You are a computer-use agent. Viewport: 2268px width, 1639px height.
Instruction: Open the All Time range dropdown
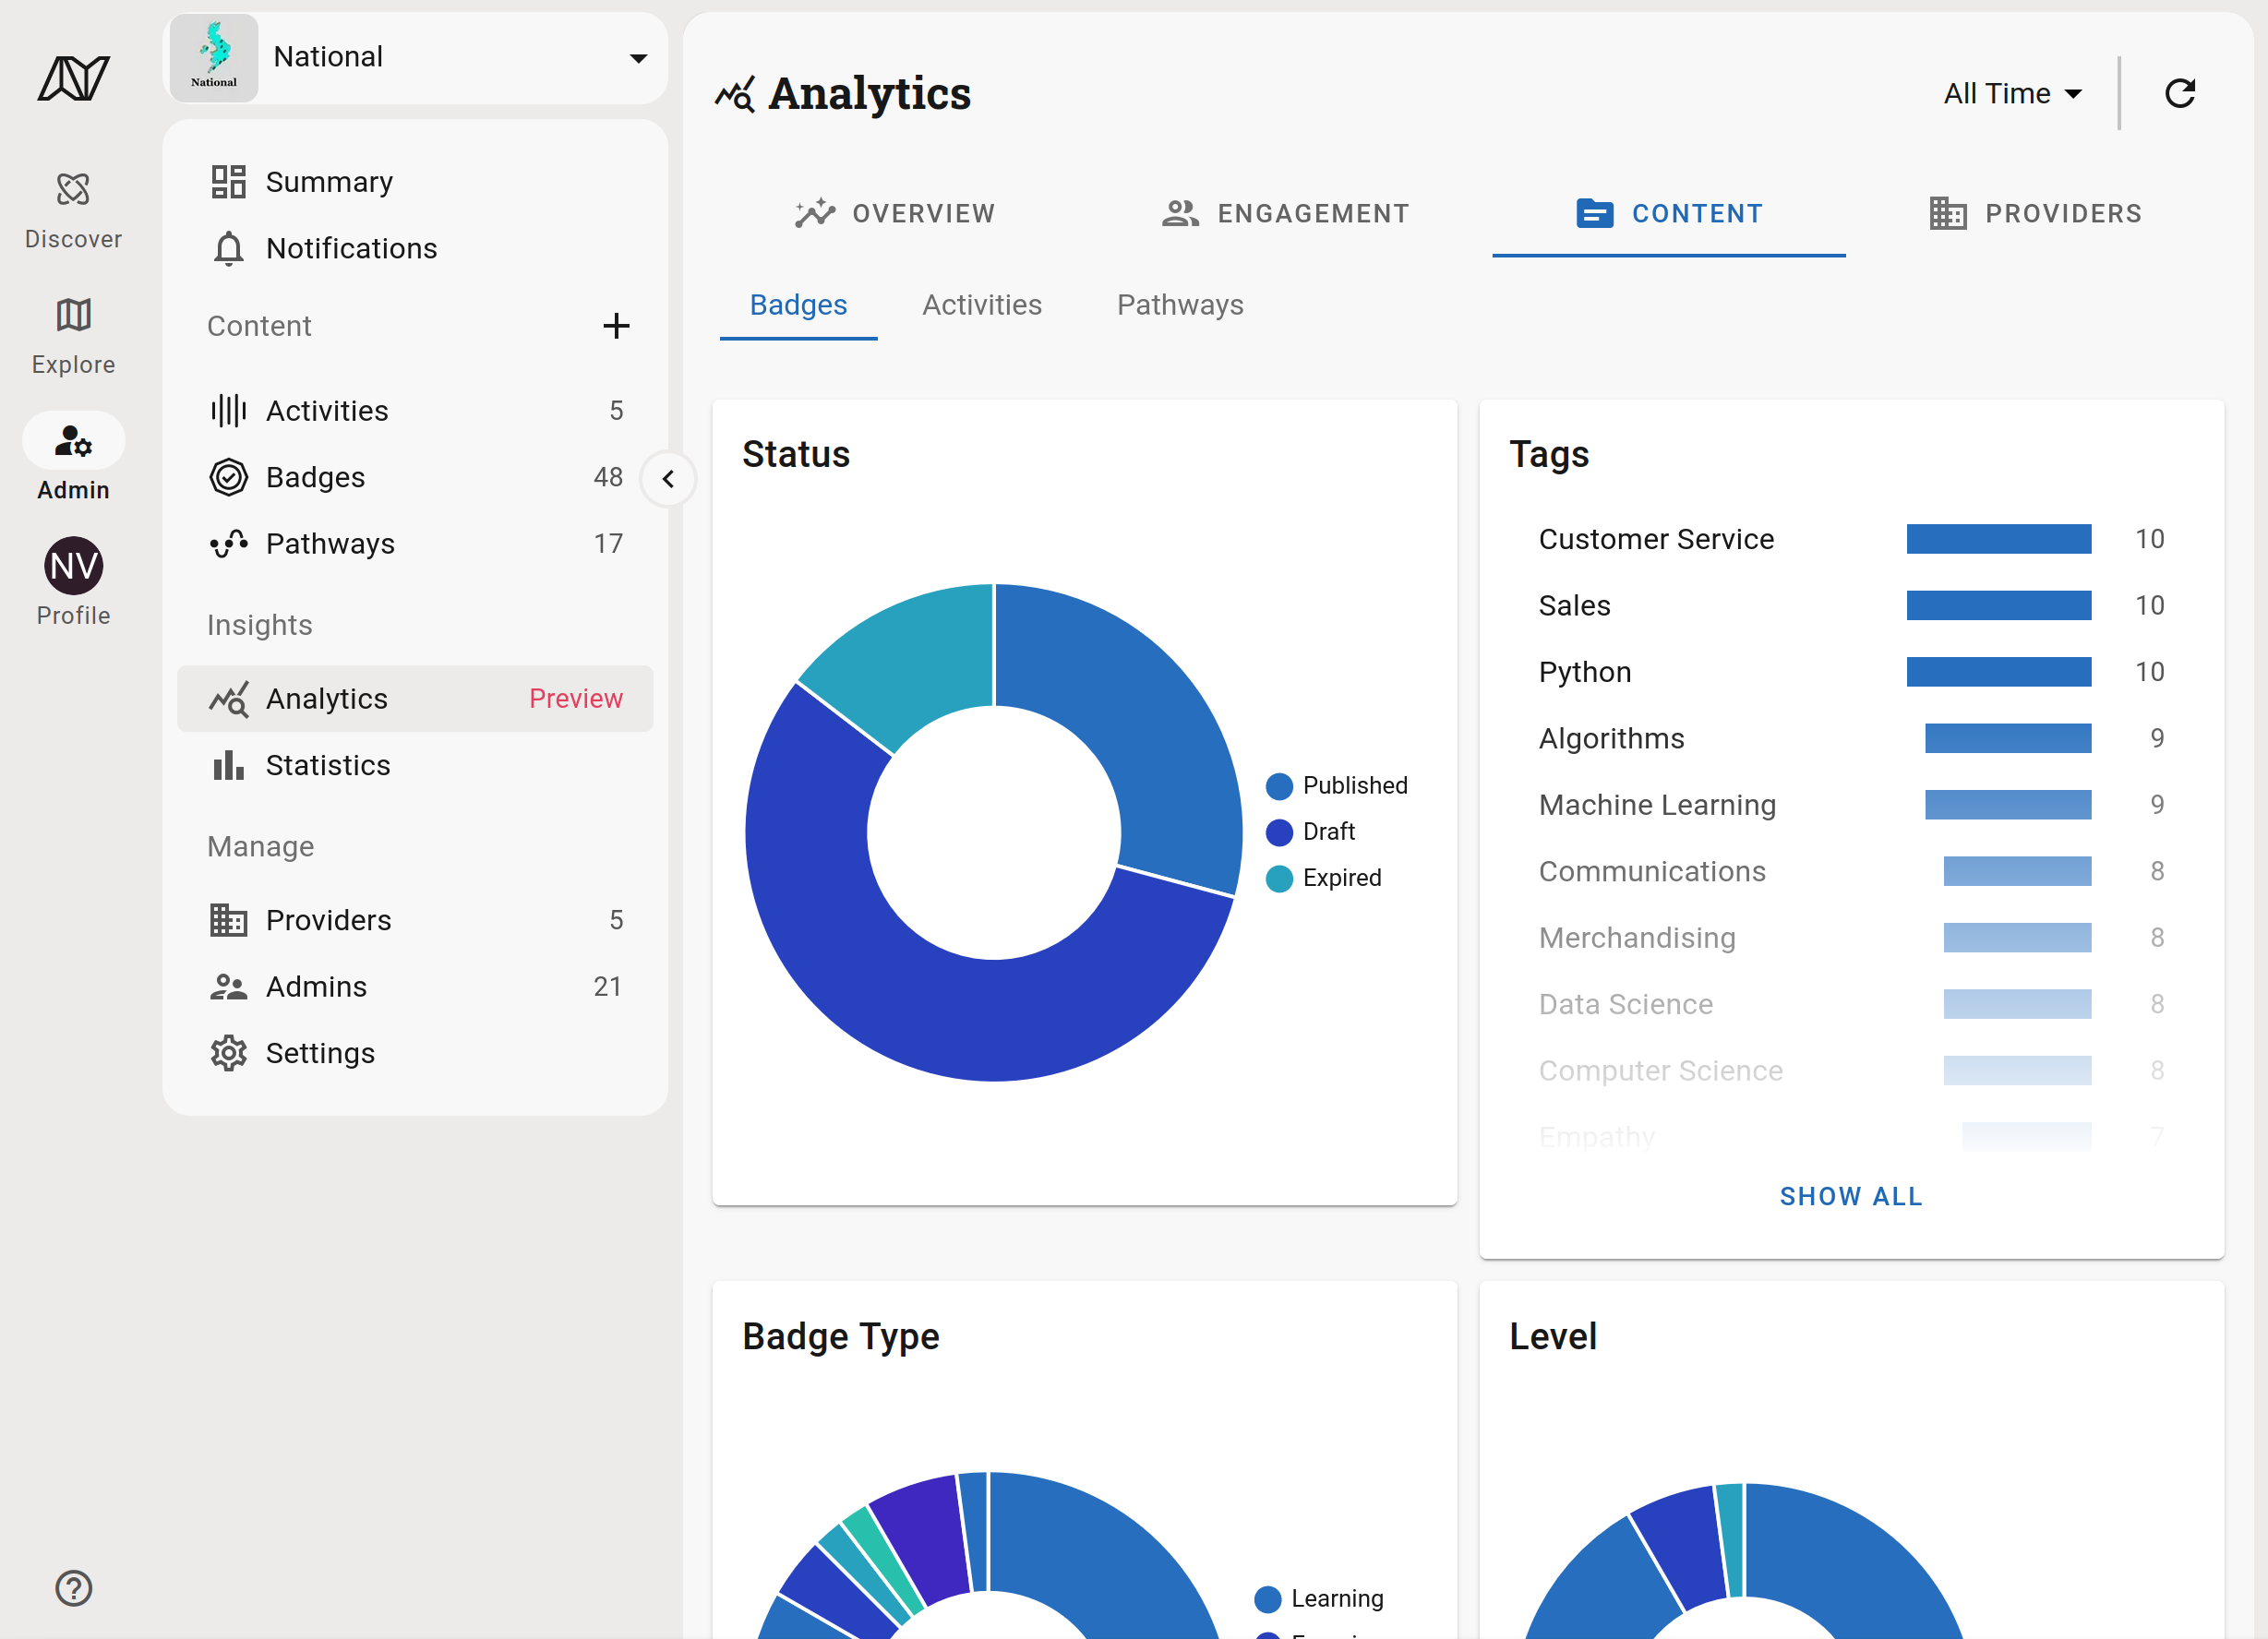[2012, 94]
